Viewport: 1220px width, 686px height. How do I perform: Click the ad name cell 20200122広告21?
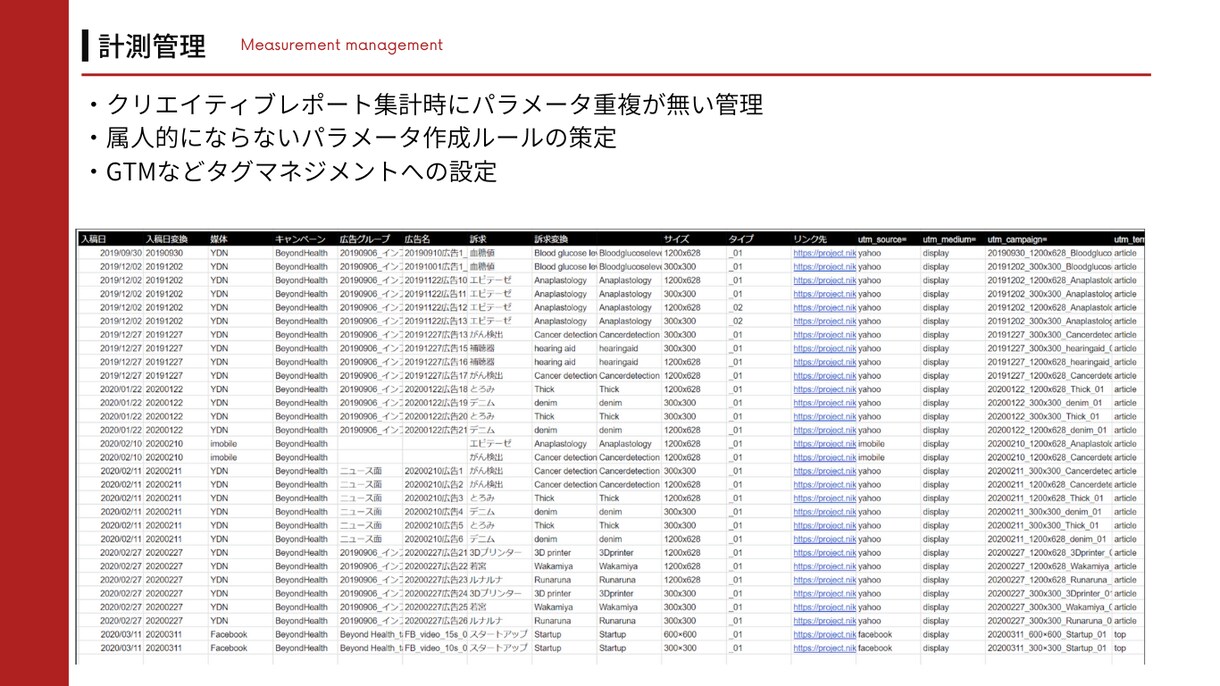coord(436,430)
